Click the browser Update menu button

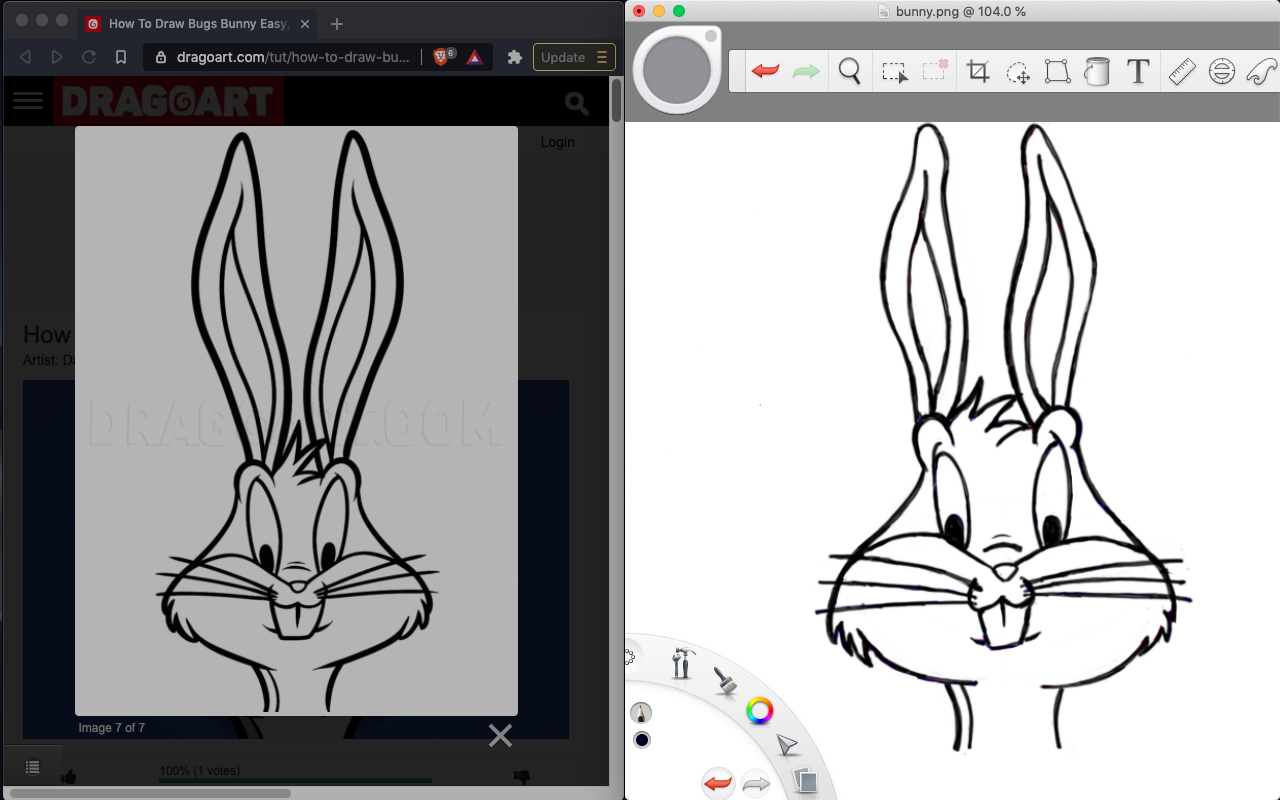coord(574,57)
